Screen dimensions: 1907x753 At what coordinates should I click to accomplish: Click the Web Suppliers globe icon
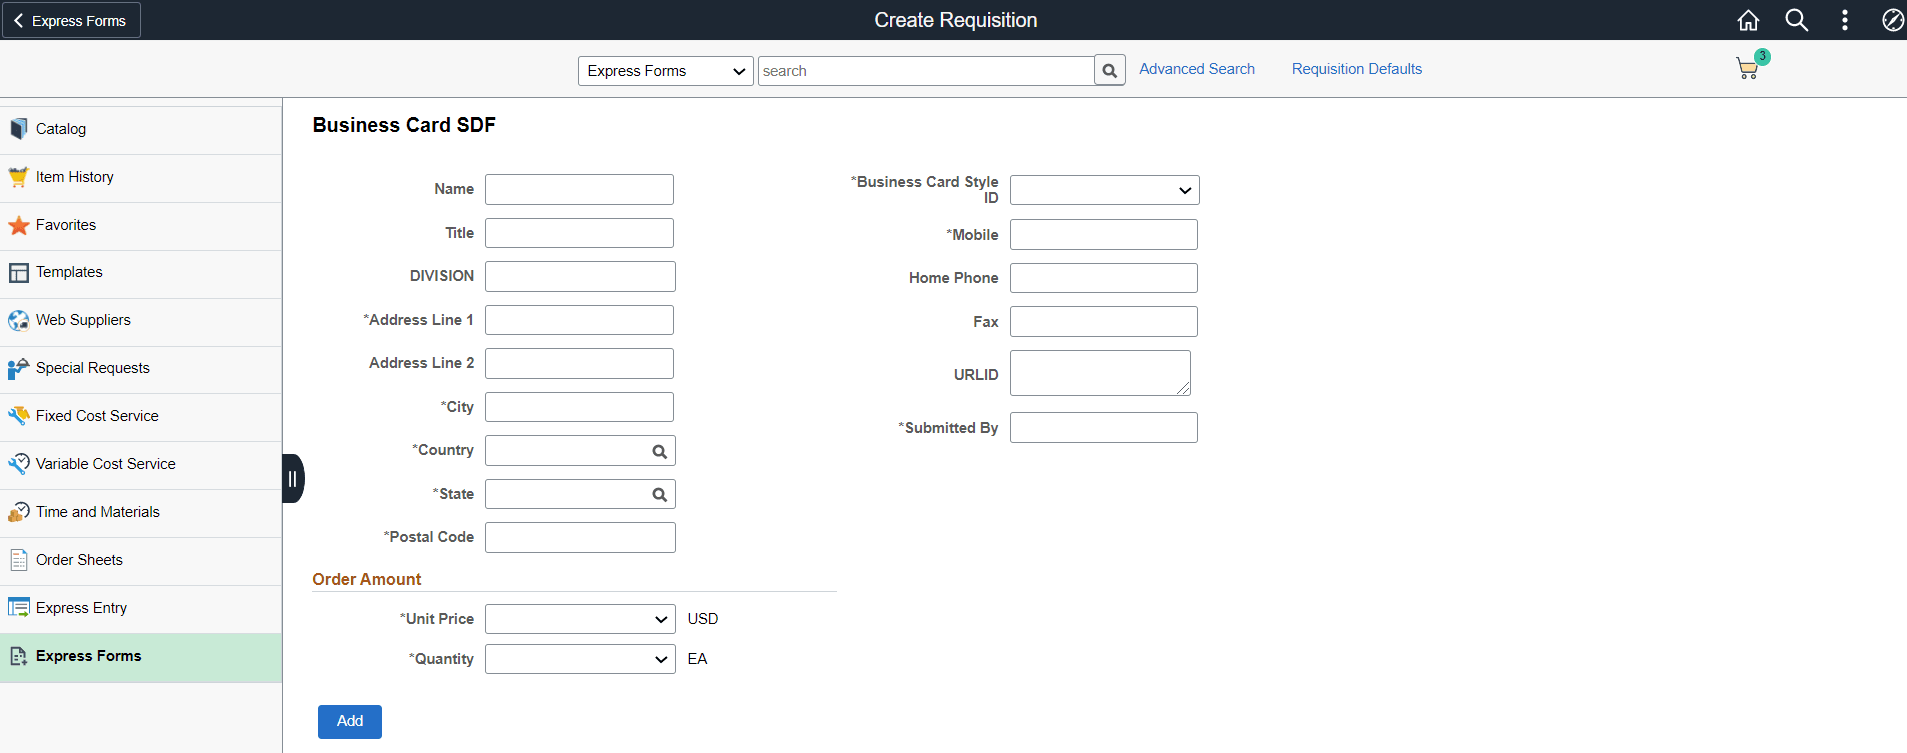click(19, 321)
